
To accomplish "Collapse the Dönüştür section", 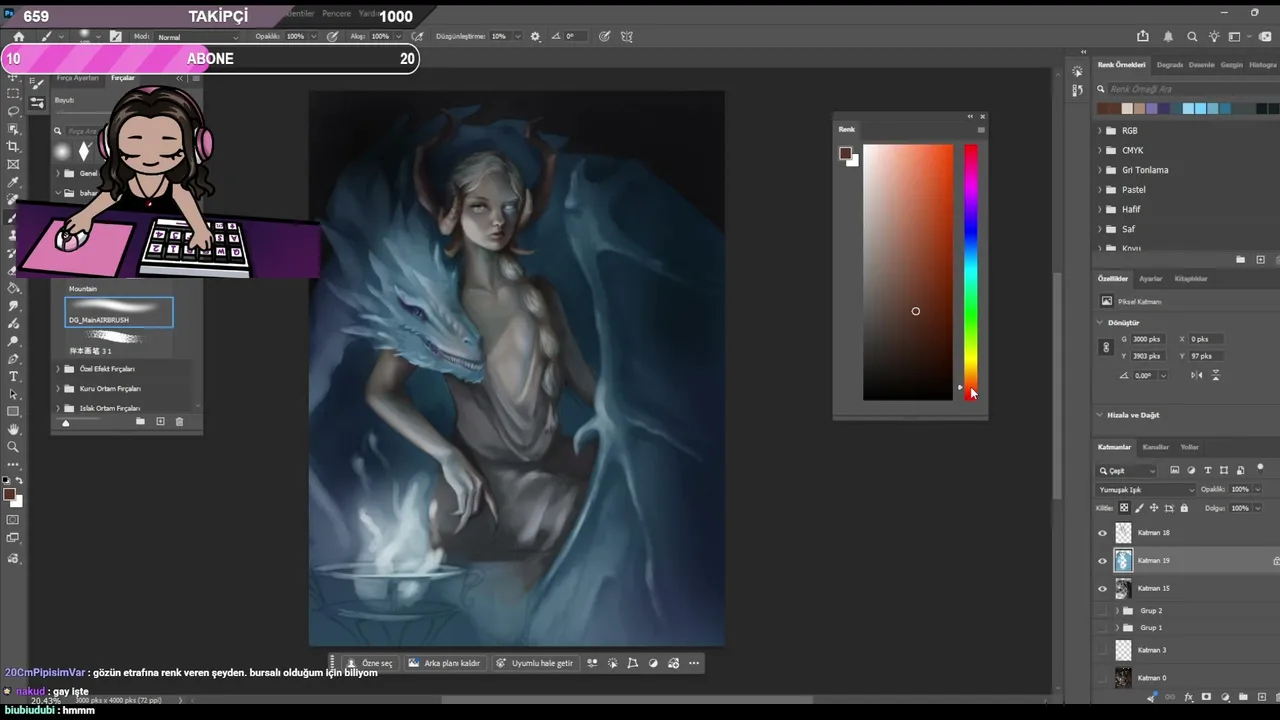I will point(1100,323).
